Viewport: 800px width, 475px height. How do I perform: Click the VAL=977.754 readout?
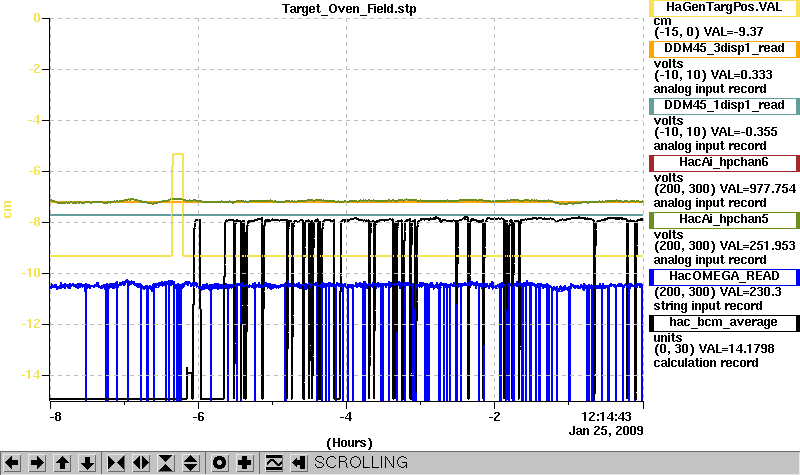[x=758, y=189]
